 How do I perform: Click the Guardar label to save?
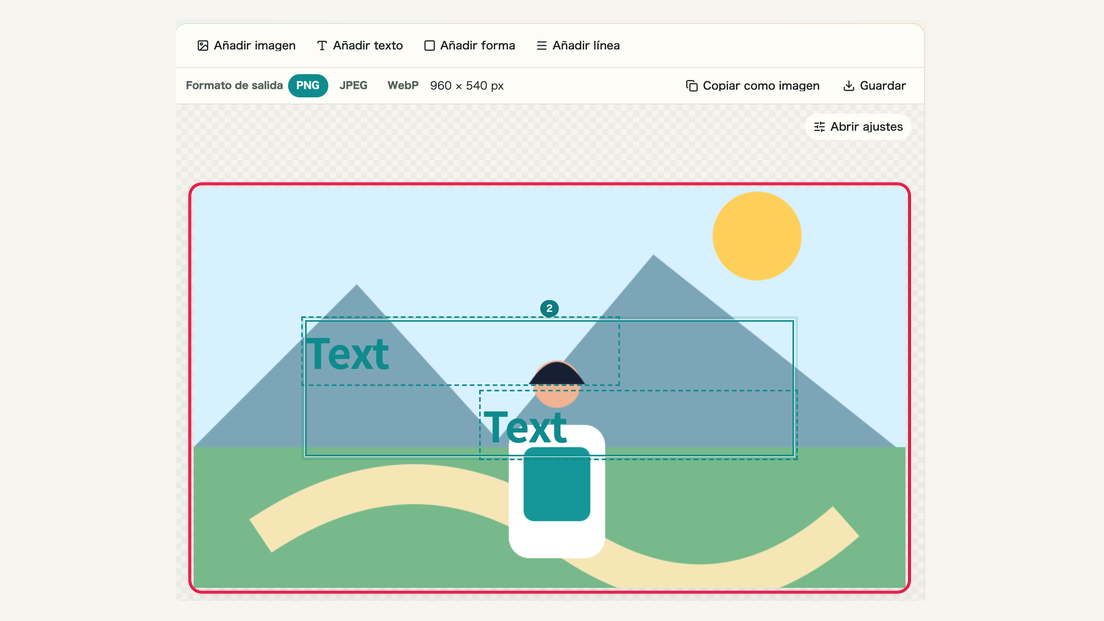pyautogui.click(x=883, y=86)
